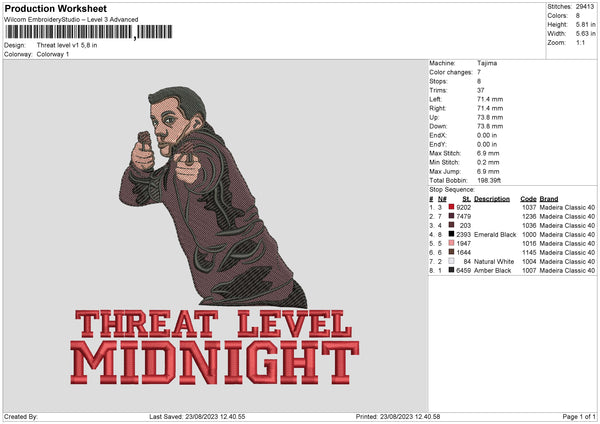
Task: Click the Min Stitch value 0.2 mm
Action: click(488, 162)
